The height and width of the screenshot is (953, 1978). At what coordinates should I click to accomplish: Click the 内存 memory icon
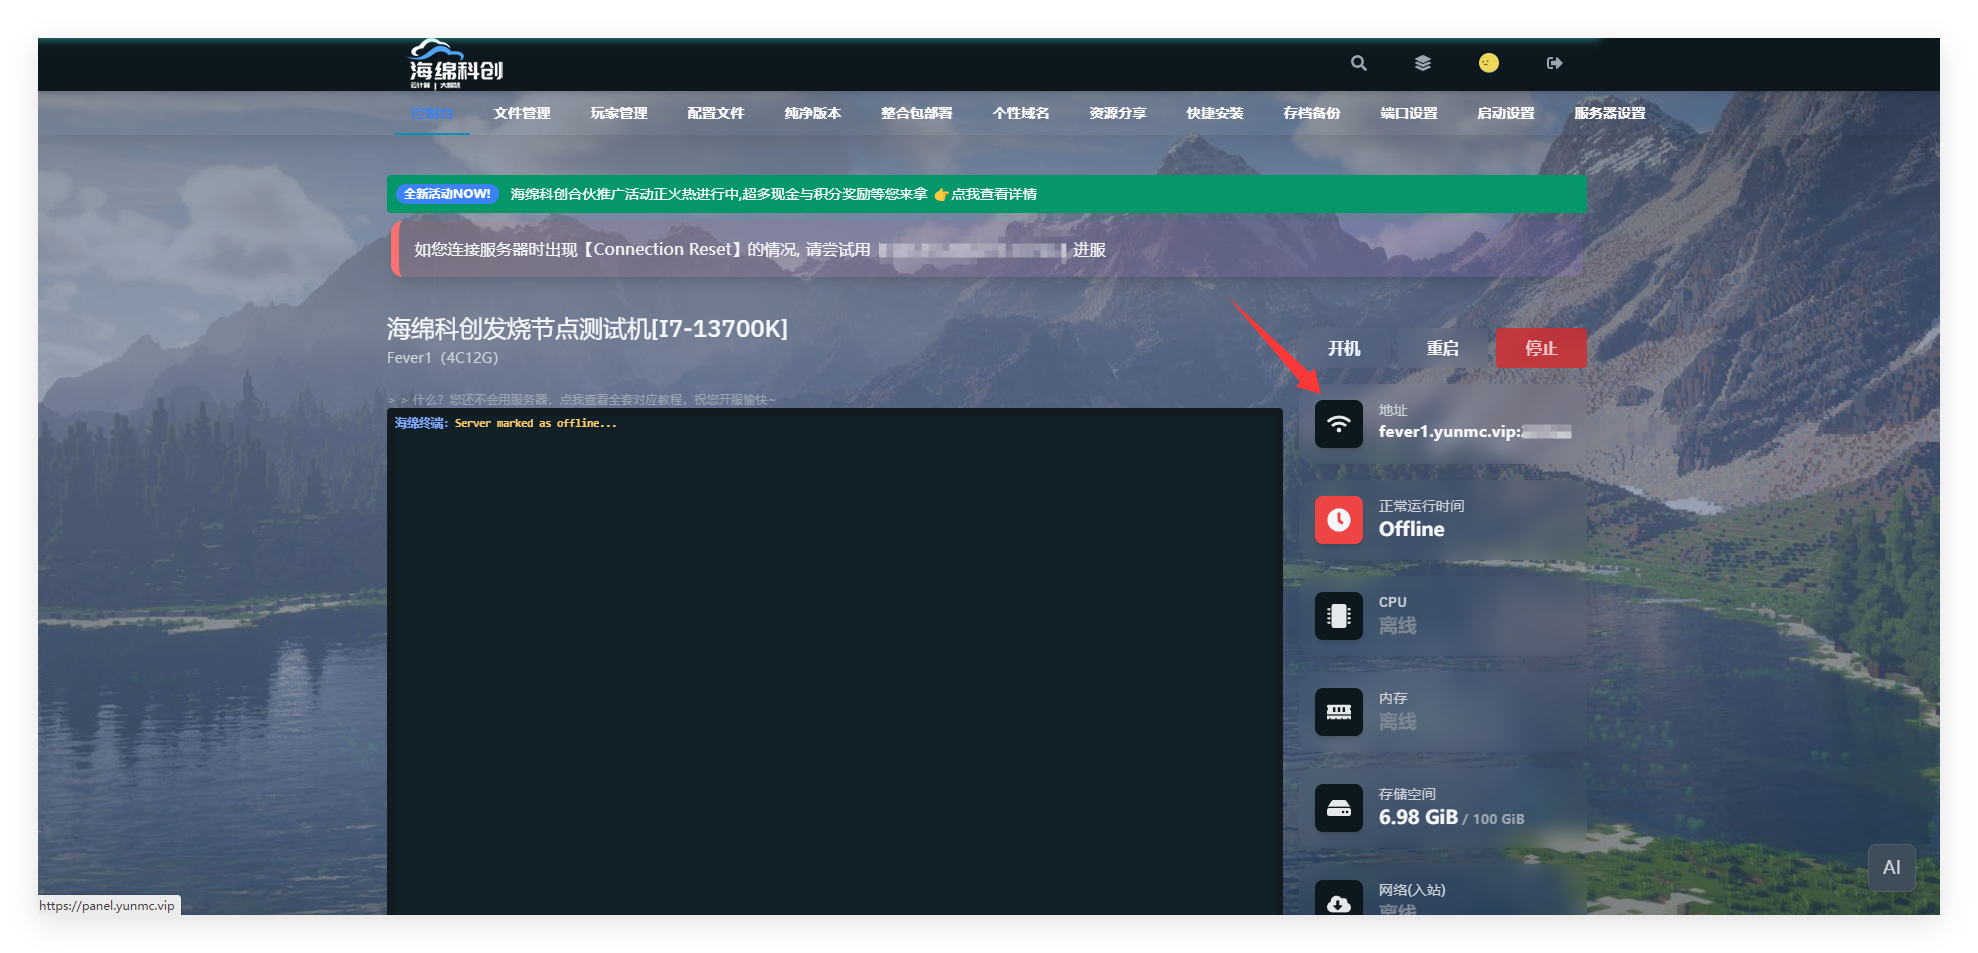(x=1338, y=712)
